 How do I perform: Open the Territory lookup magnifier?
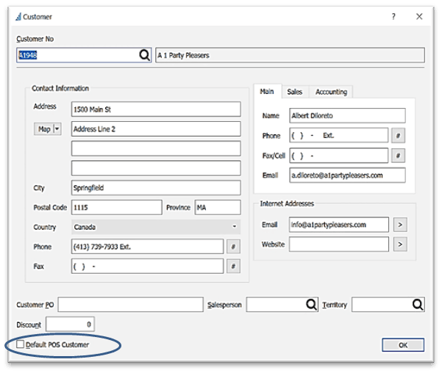point(417,304)
